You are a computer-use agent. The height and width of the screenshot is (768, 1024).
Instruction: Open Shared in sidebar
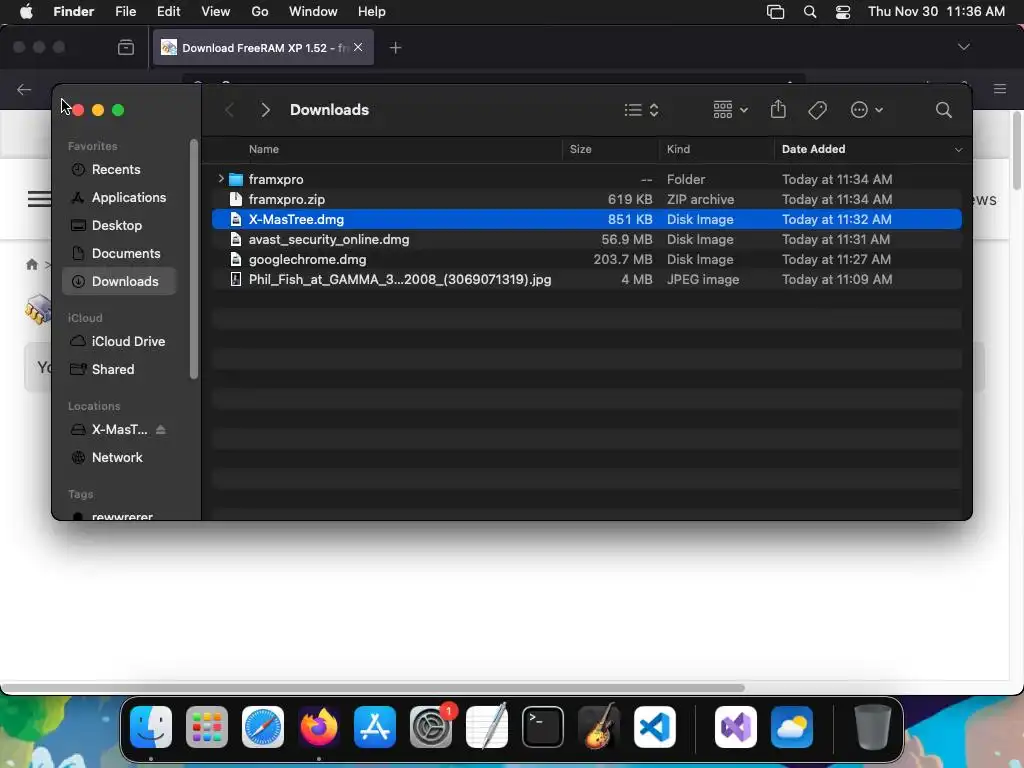click(x=120, y=370)
